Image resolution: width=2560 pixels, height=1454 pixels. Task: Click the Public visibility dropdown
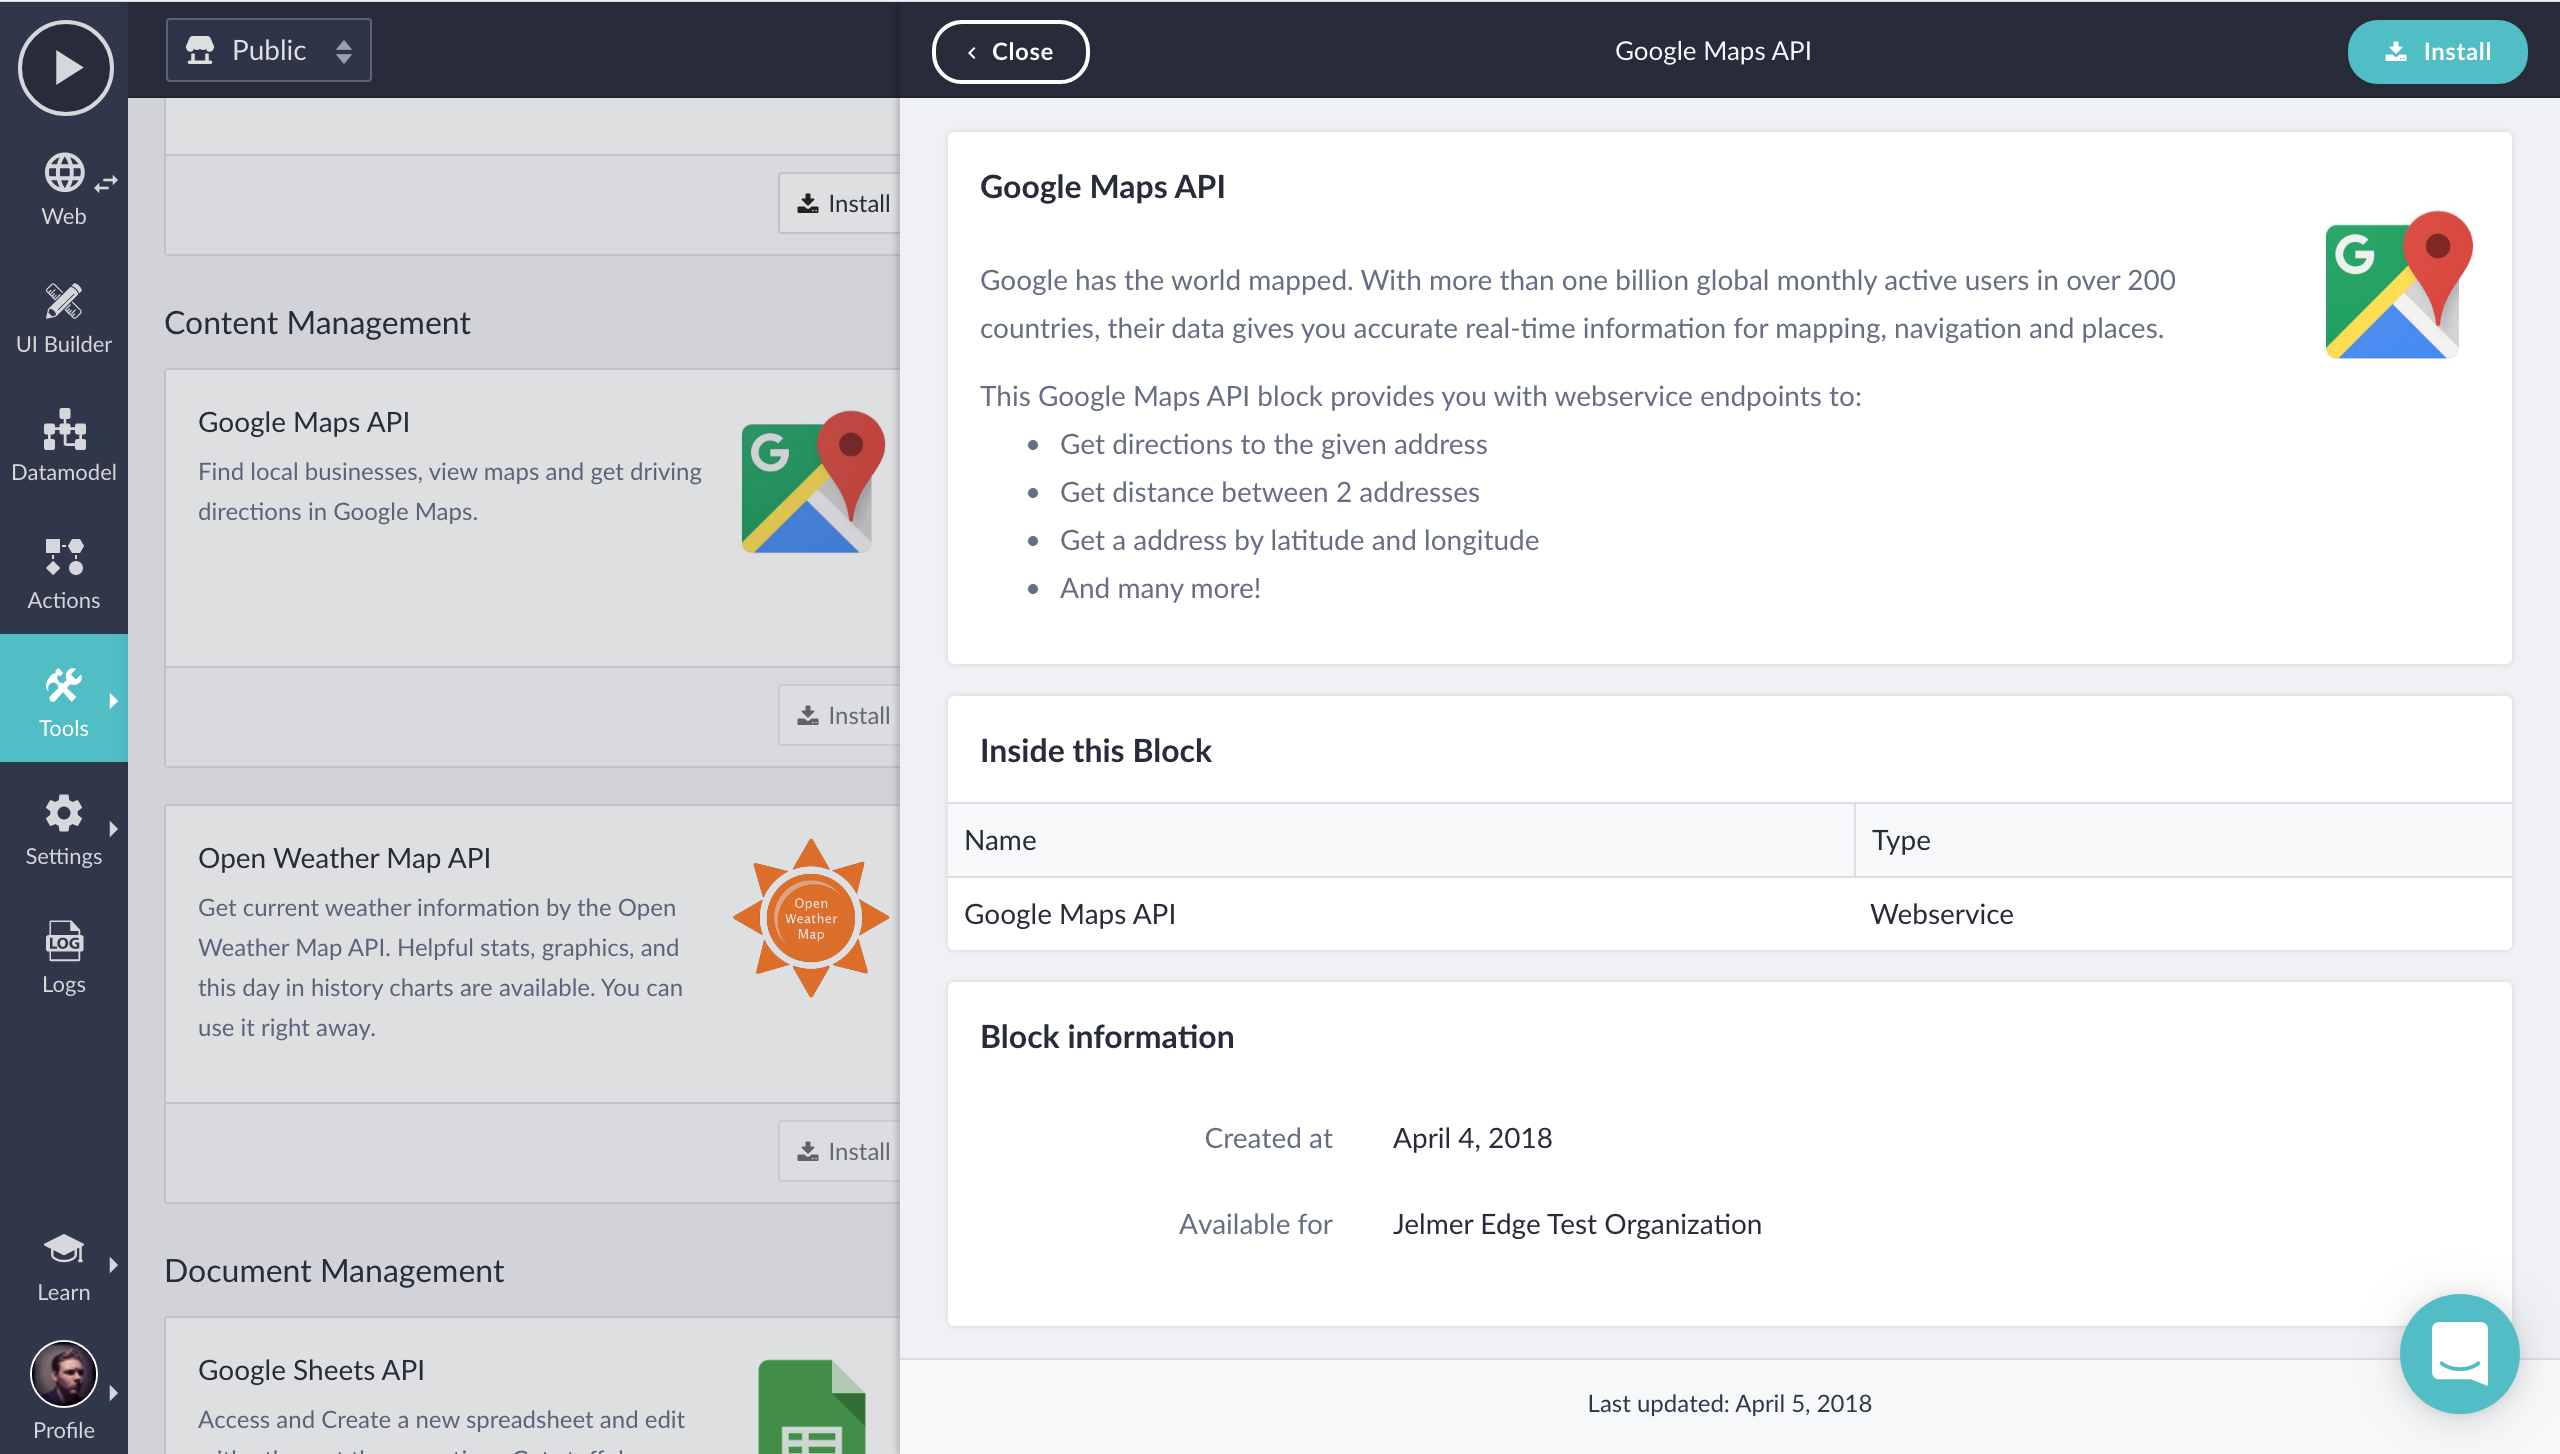269,49
